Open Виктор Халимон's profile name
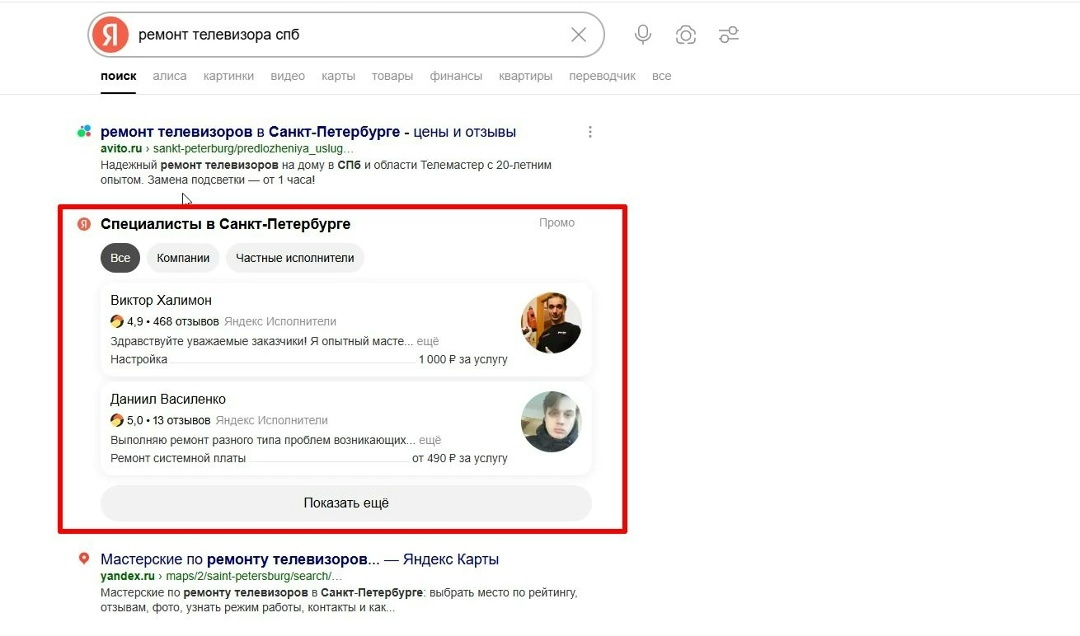 pos(161,300)
